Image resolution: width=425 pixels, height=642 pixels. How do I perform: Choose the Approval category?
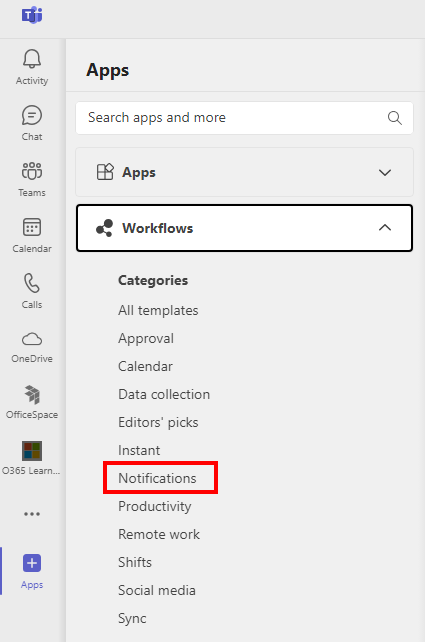tap(146, 339)
